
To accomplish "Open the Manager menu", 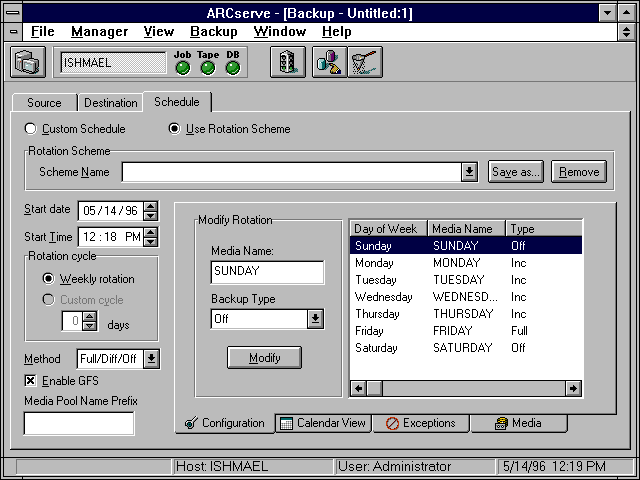I will tap(99, 31).
